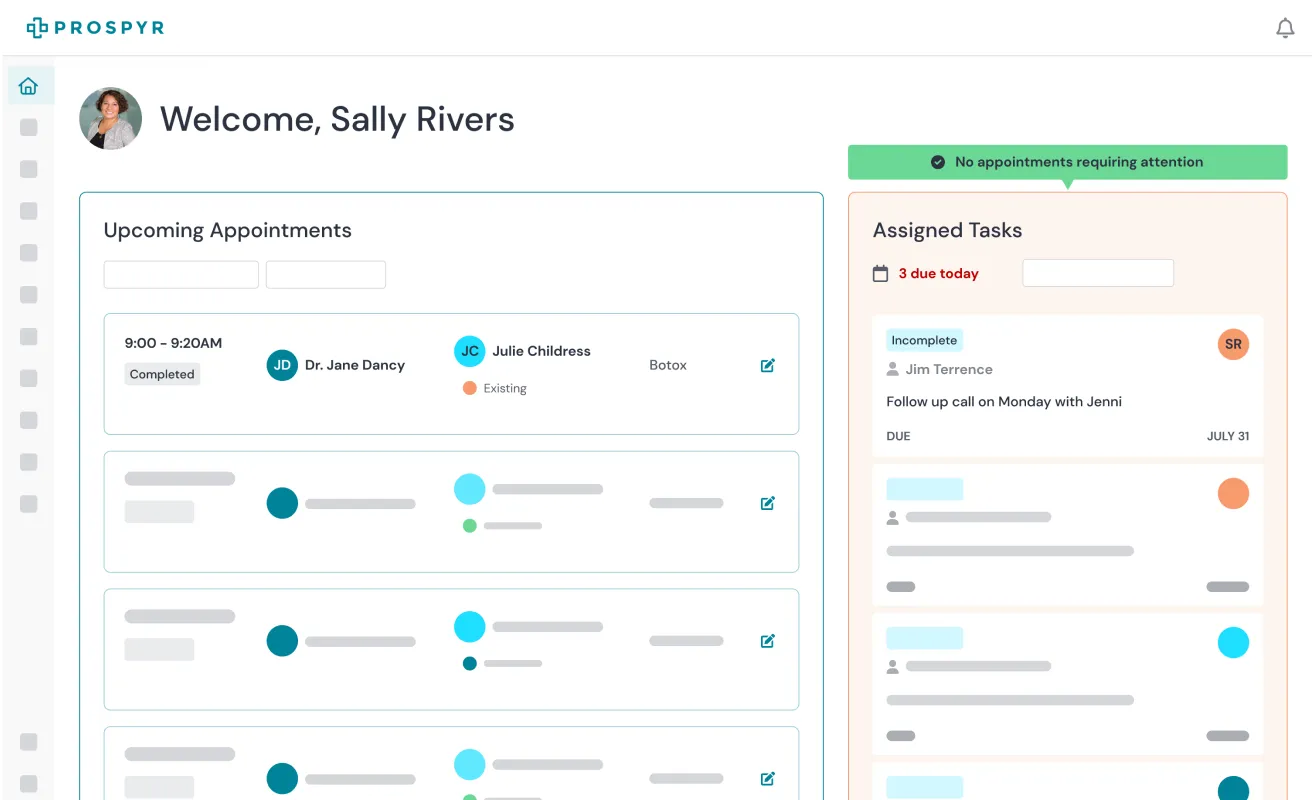Open the first filter field under Upcoming Appointments

click(181, 275)
